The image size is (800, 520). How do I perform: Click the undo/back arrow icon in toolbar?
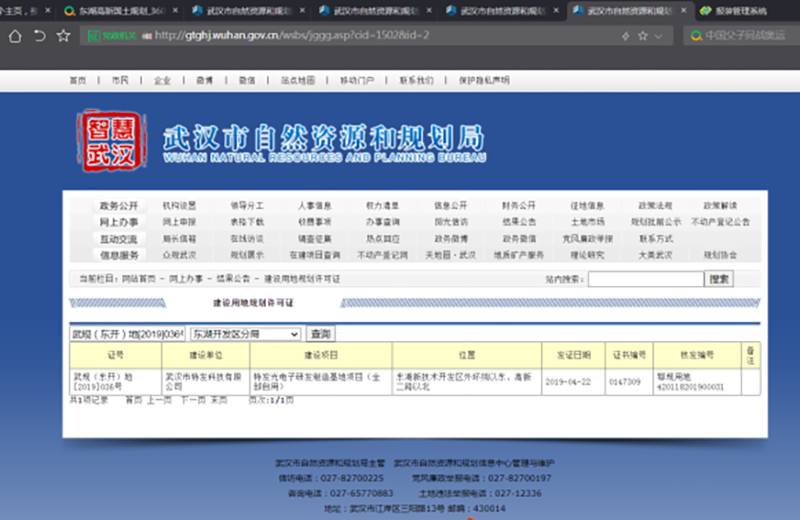click(x=40, y=36)
